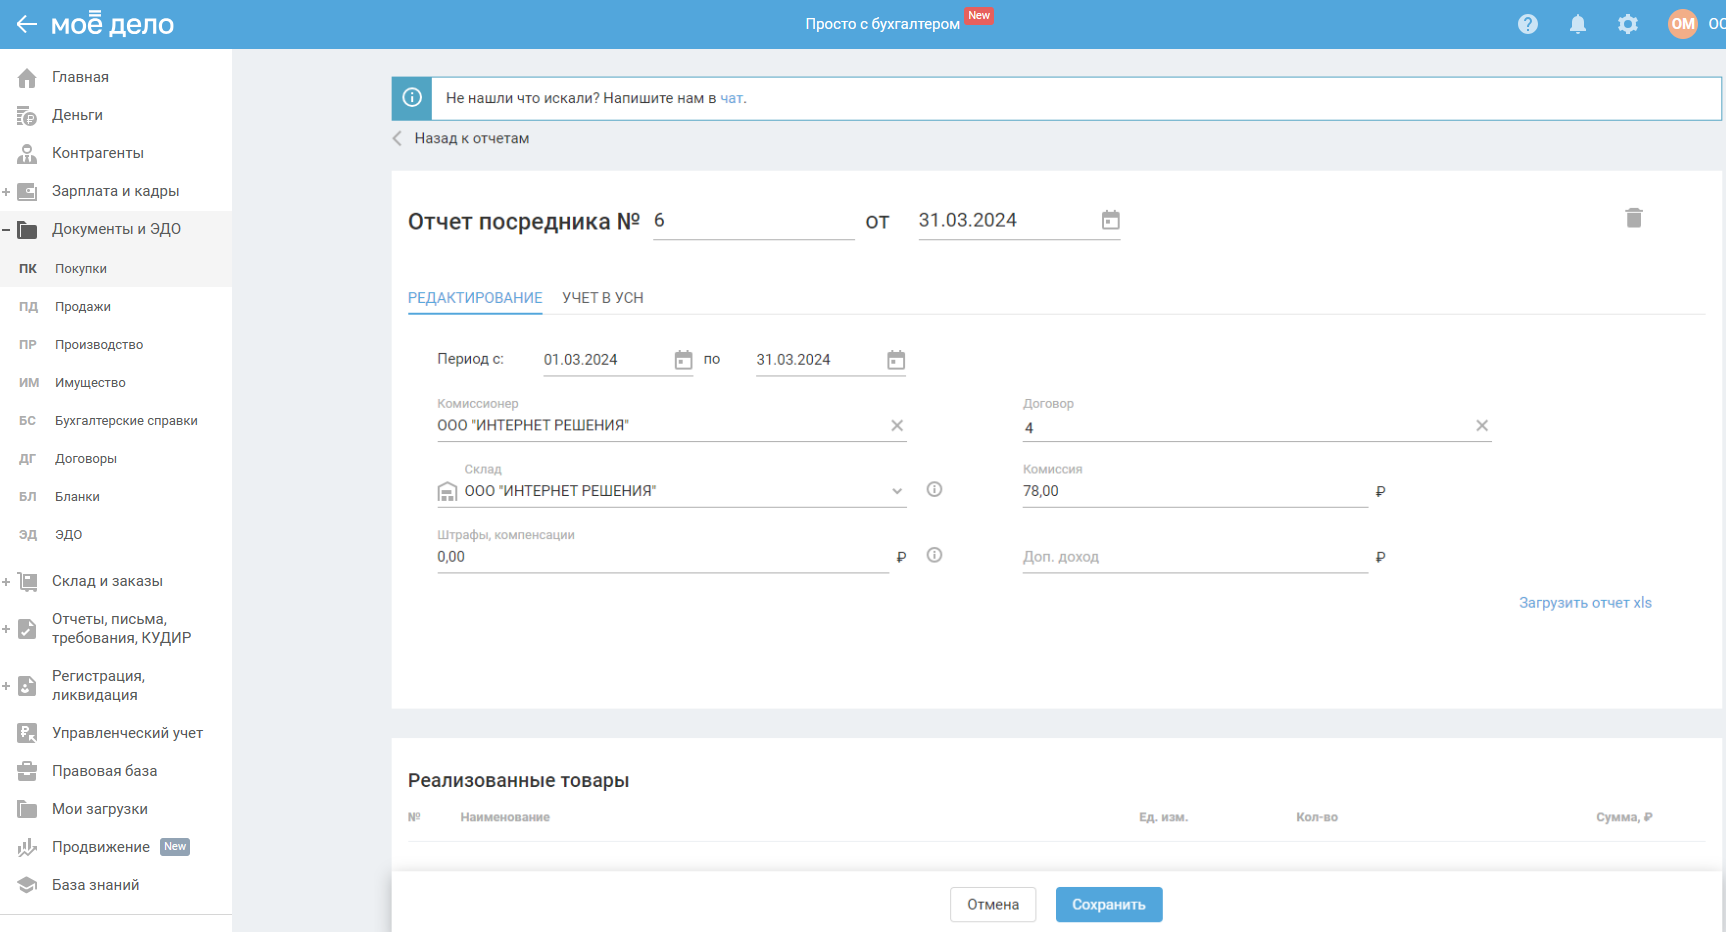This screenshot has height=932, width=1726.
Task: Click the Главная home icon
Action: 27,77
